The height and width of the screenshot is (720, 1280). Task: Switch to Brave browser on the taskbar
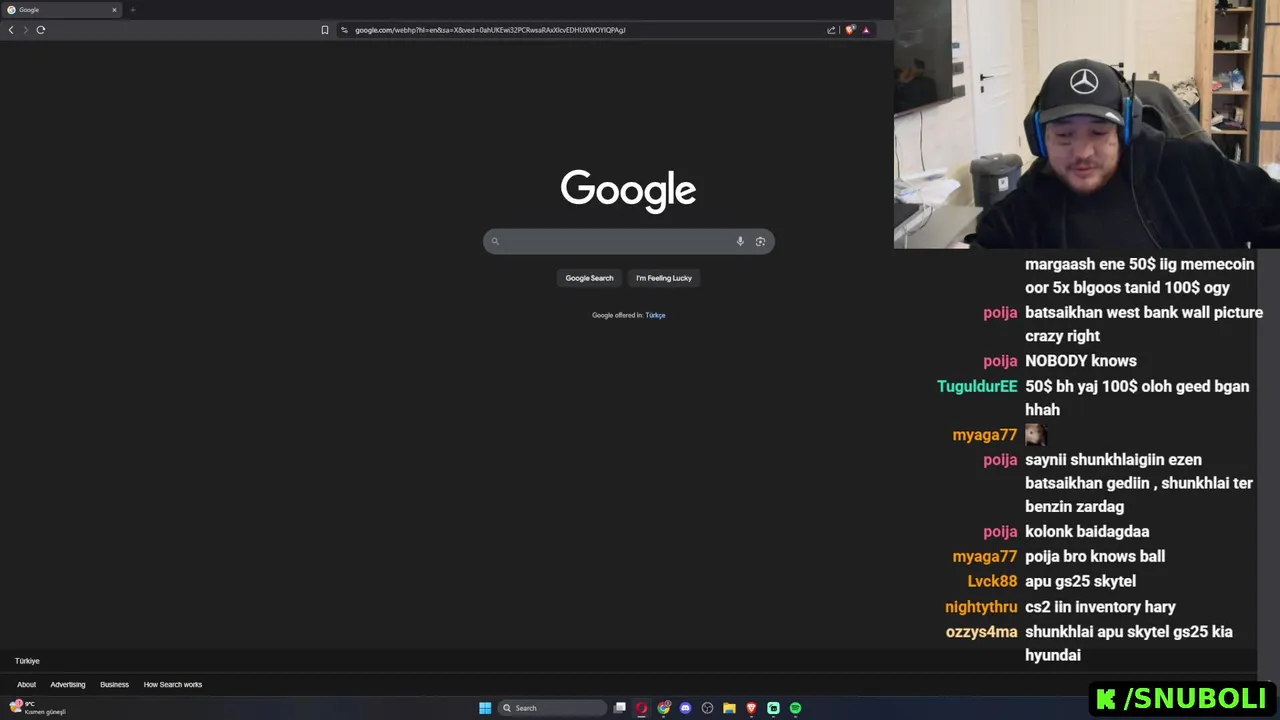752,708
